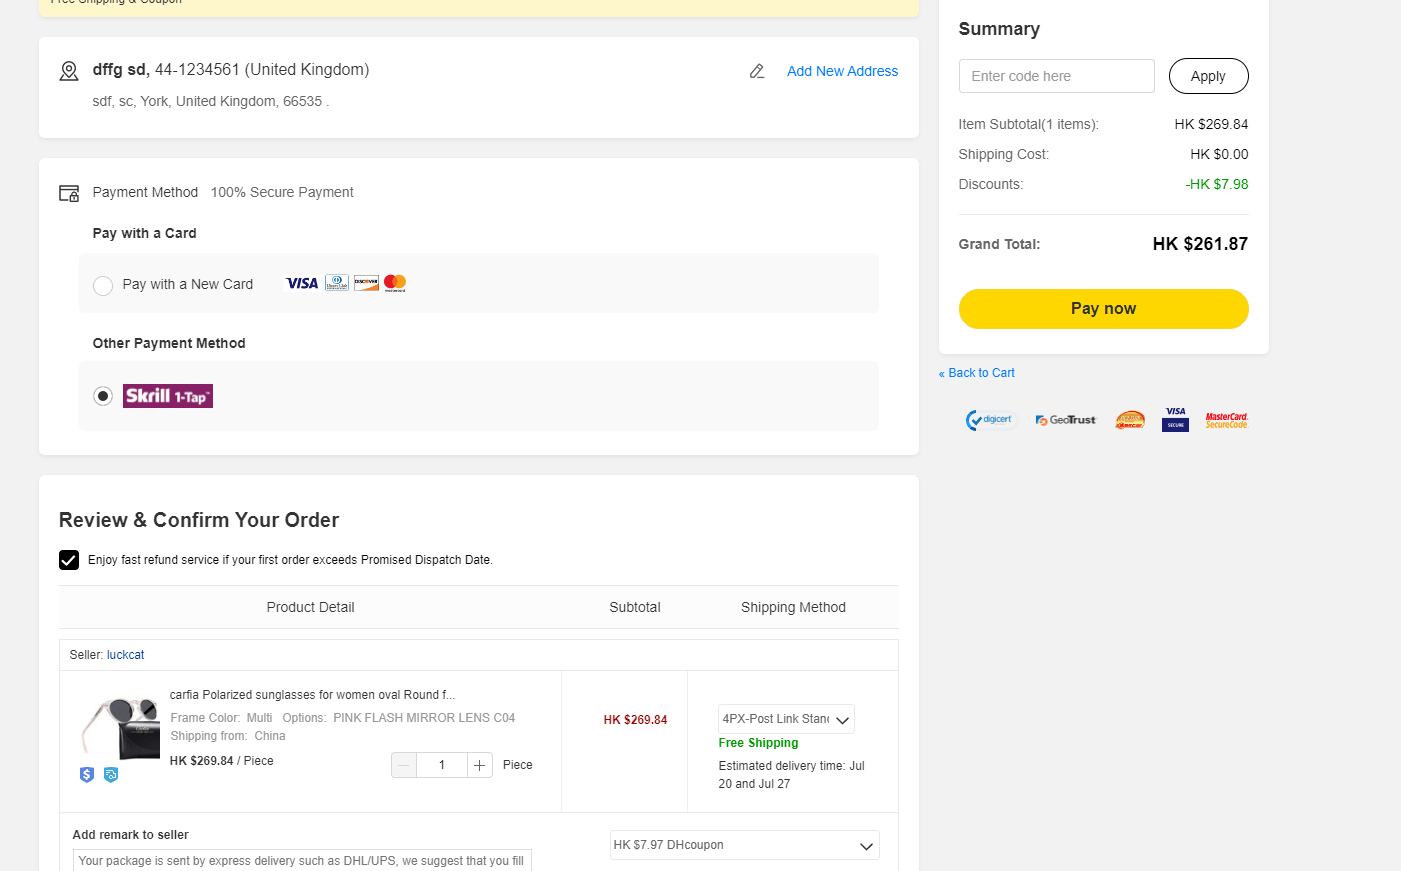Decrease quantity with the minus button

(404, 765)
